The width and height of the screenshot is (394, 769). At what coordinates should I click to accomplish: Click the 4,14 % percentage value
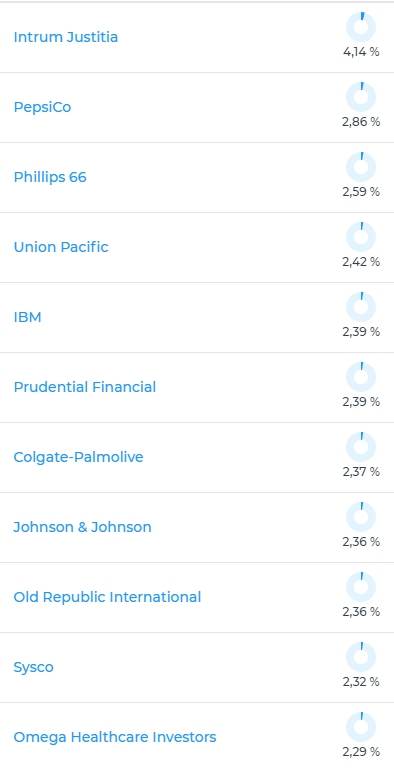(361, 52)
